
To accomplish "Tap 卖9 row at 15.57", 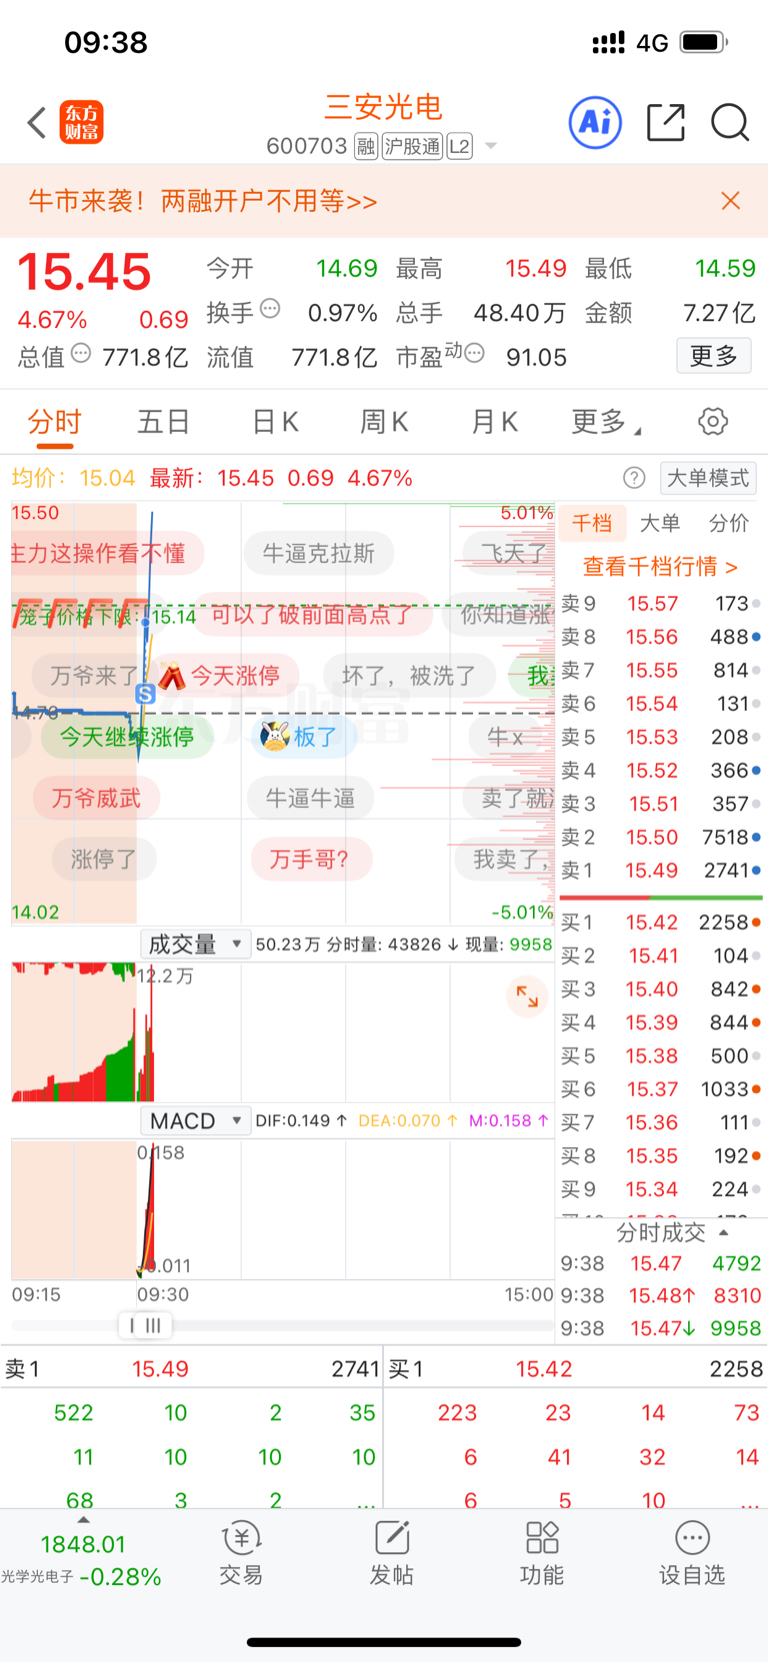I will 660,604.
